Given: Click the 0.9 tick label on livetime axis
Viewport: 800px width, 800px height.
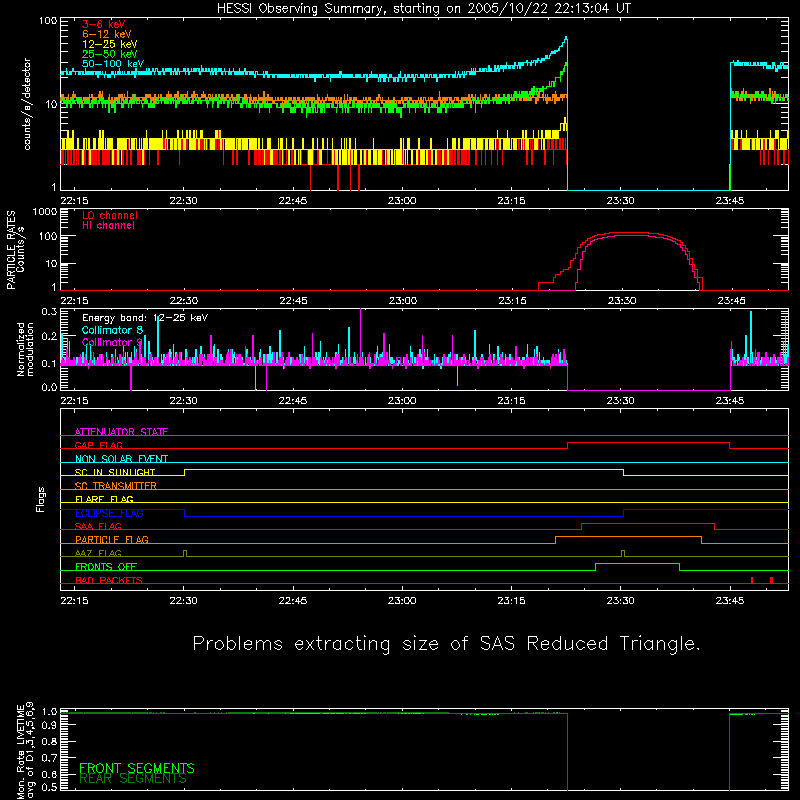Looking at the screenshot, I should click(x=49, y=724).
